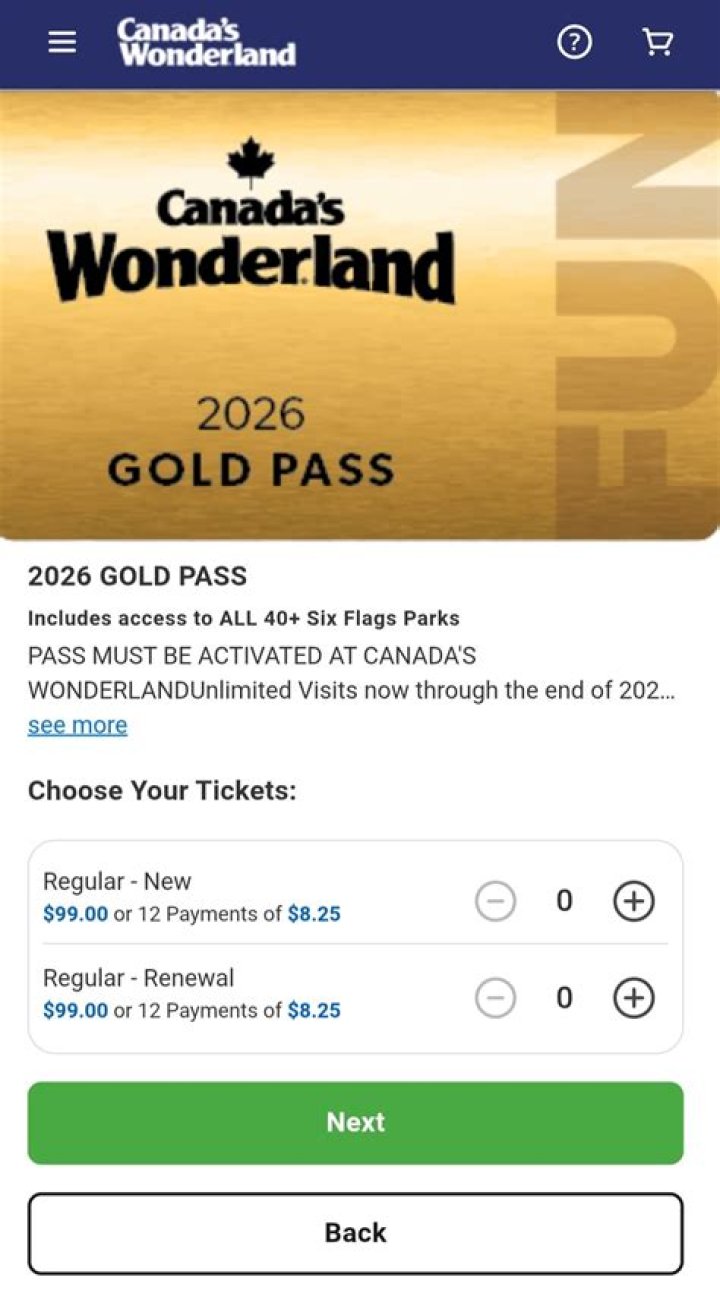The width and height of the screenshot is (720, 1309).
Task: Increase Regular - New ticket quantity
Action: 632,900
